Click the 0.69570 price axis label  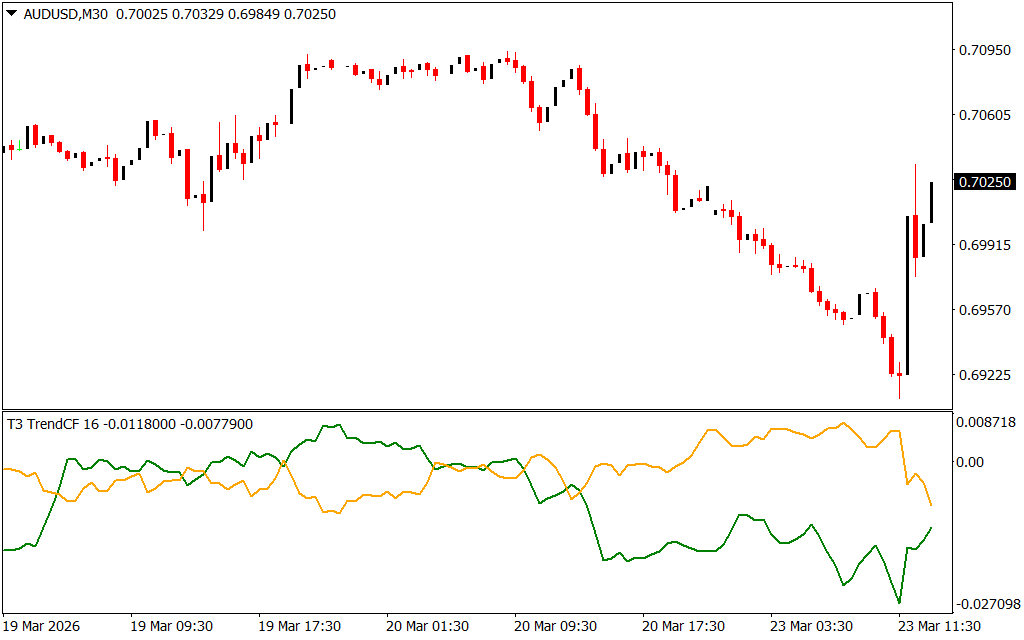pos(984,311)
